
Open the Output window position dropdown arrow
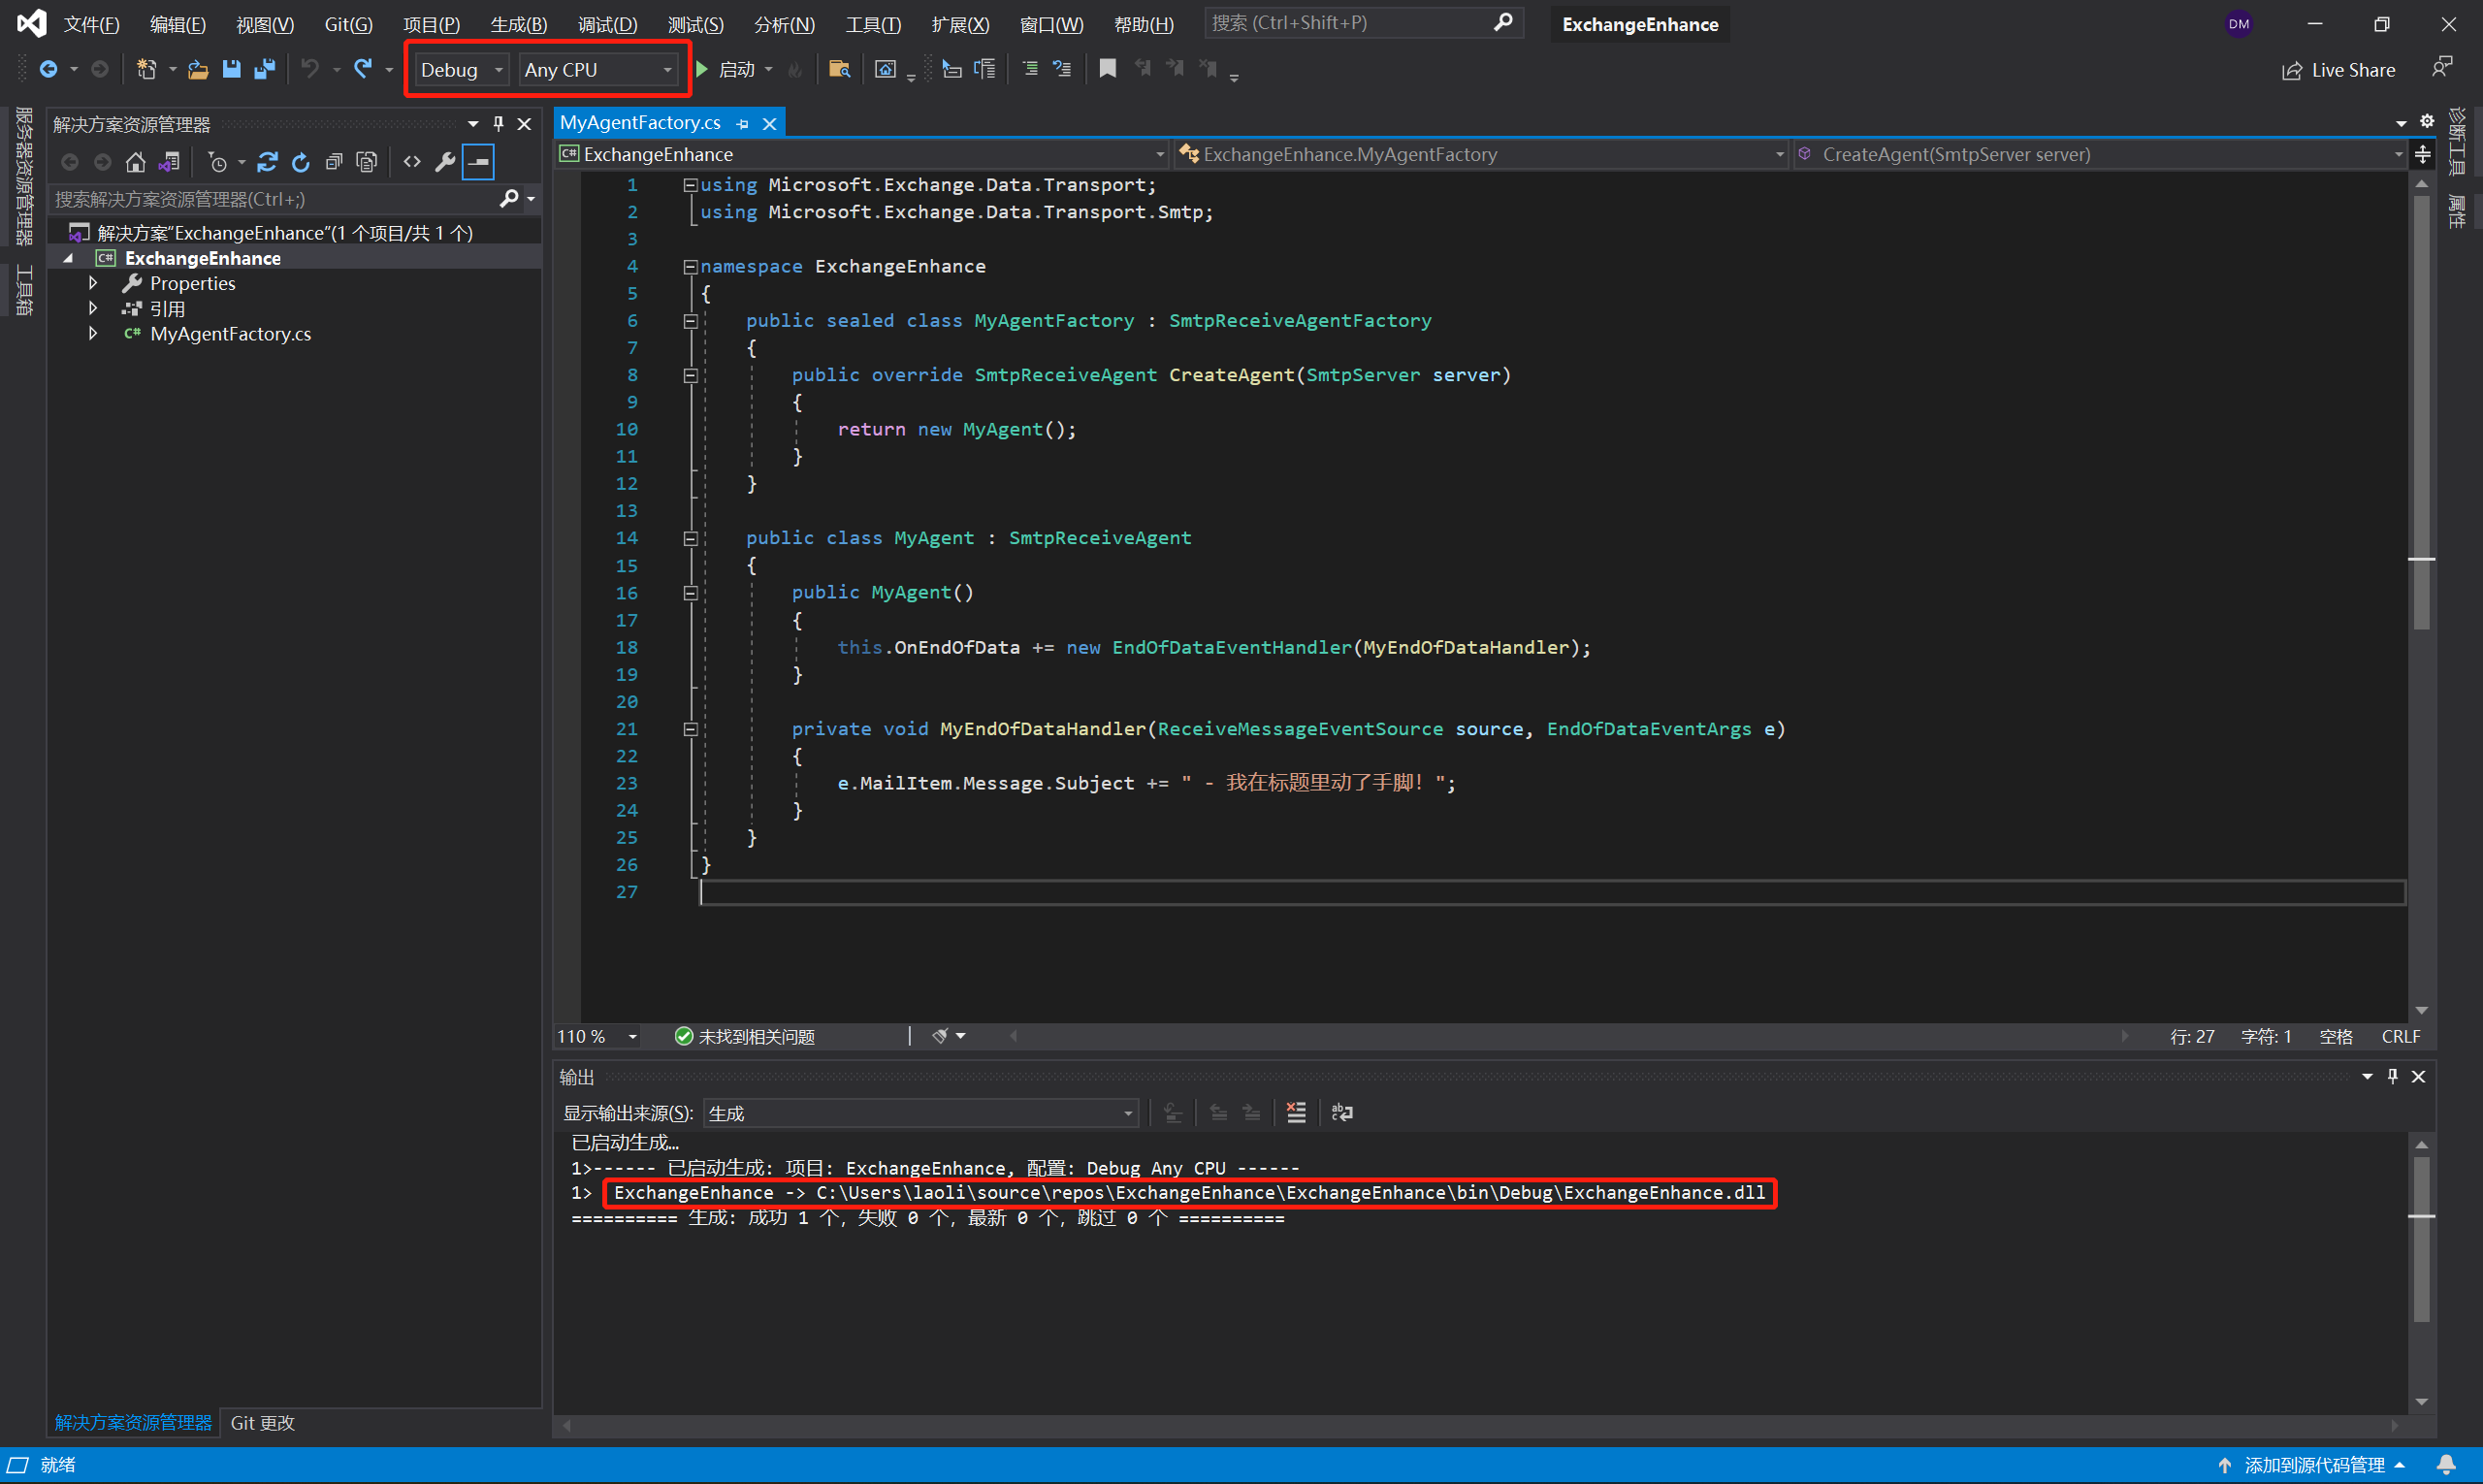click(x=2367, y=1077)
